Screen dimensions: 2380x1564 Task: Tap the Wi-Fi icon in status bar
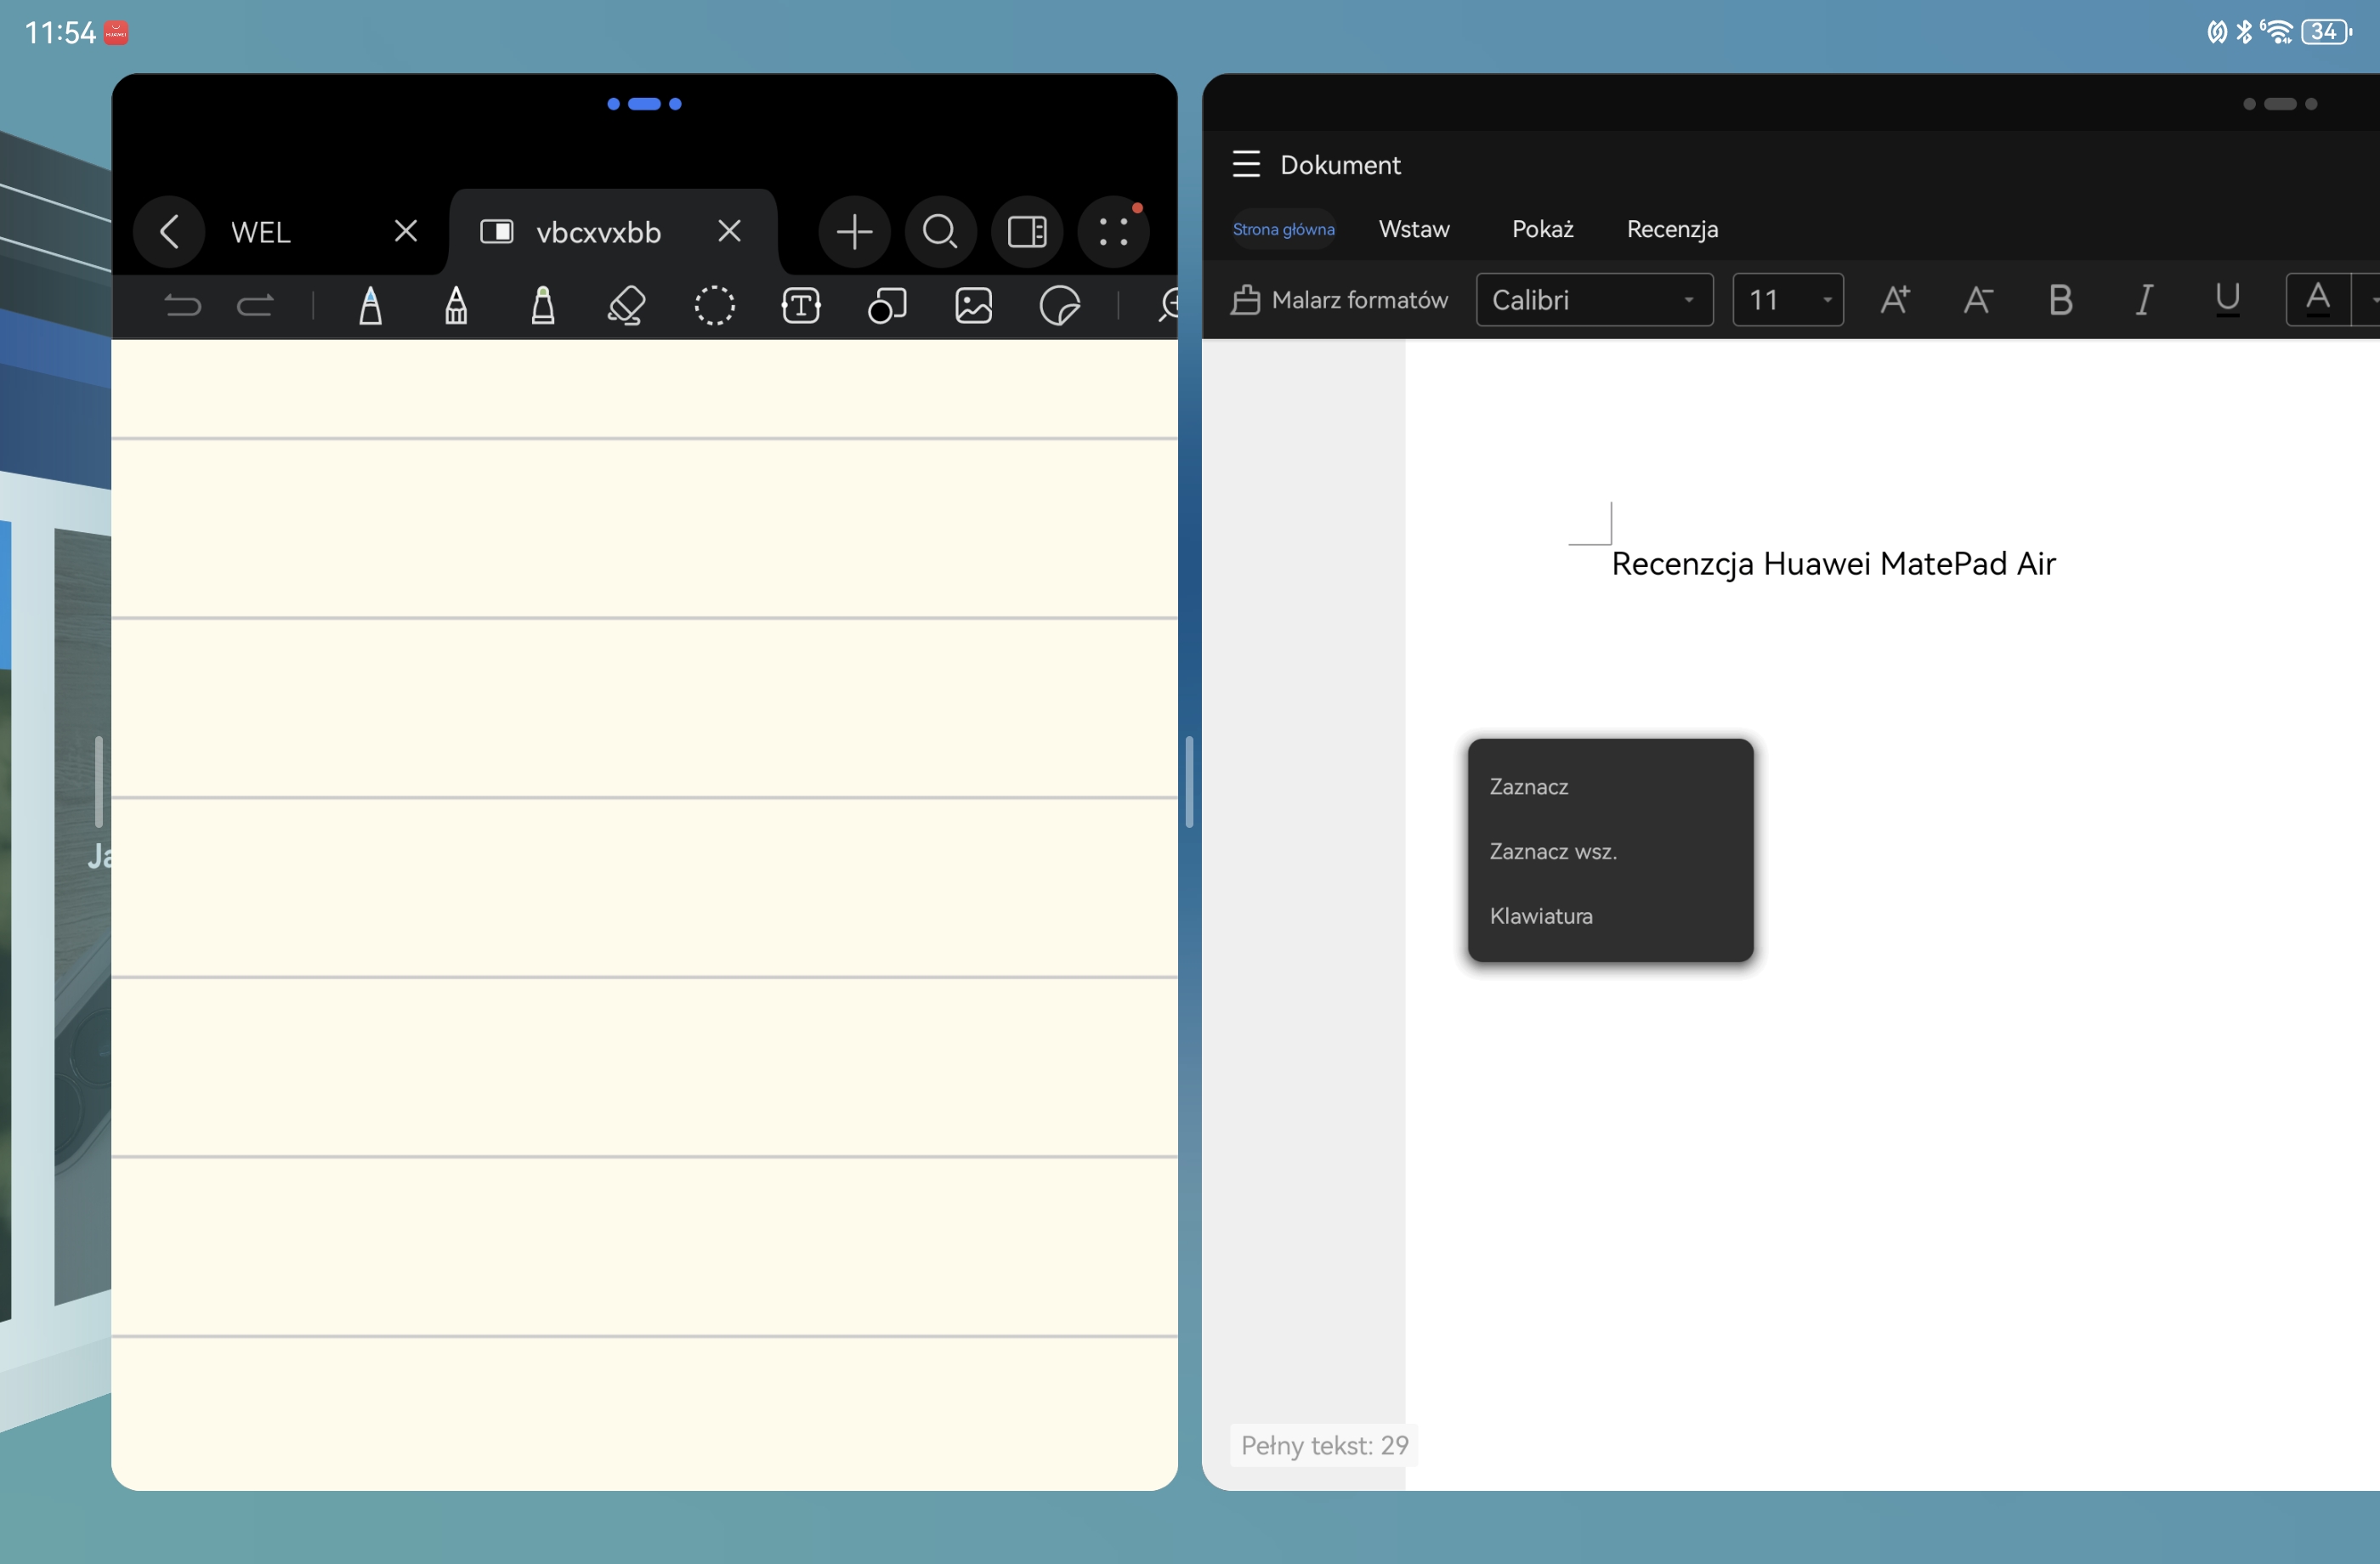2277,32
